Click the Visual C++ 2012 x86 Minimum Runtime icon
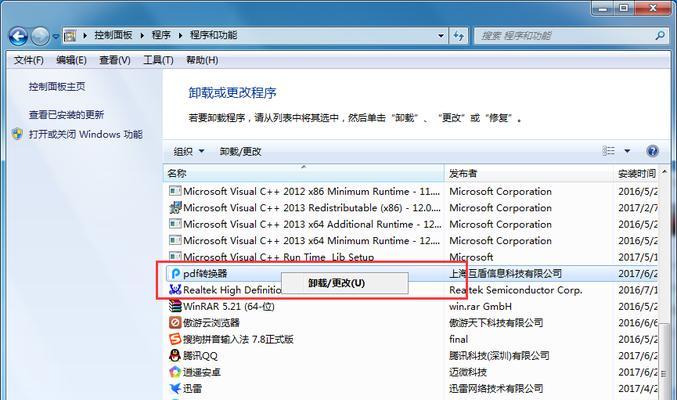Viewport: 677px width, 400px height. coord(175,191)
